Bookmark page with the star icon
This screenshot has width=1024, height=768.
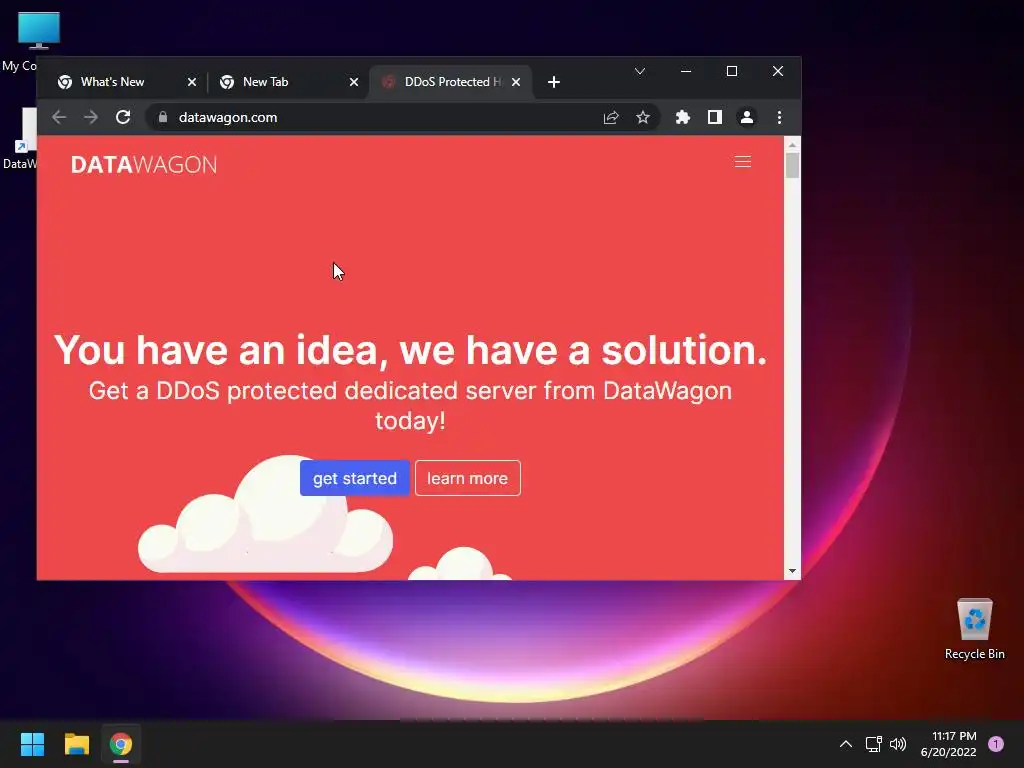643,118
